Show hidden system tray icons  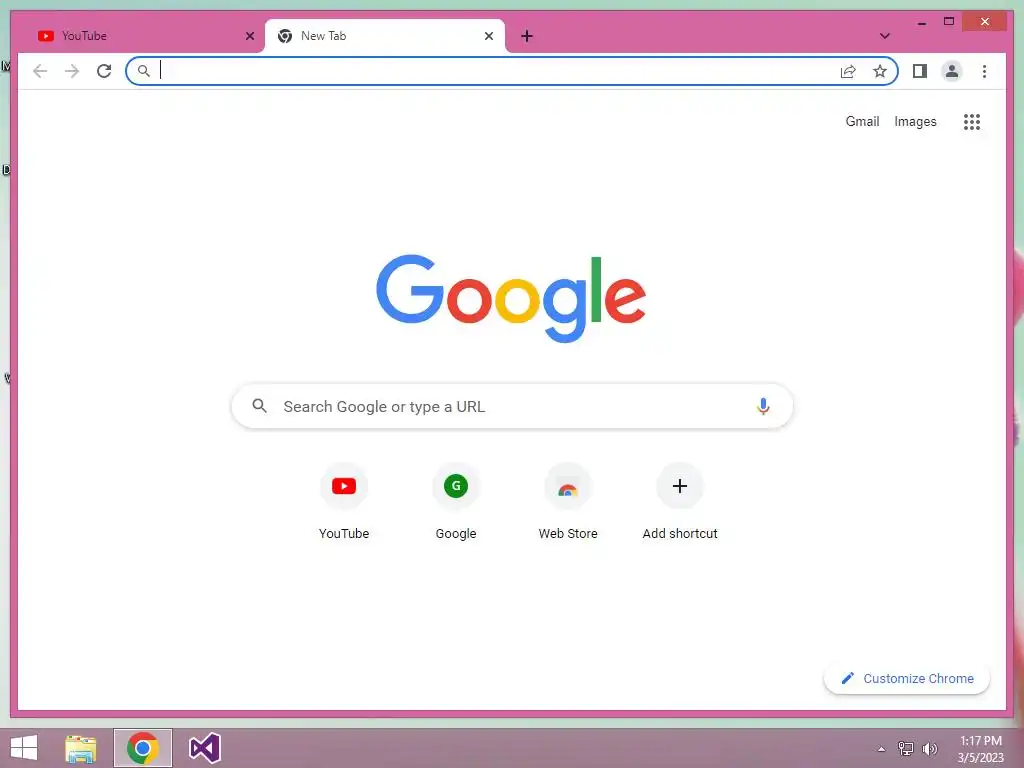[x=881, y=749]
